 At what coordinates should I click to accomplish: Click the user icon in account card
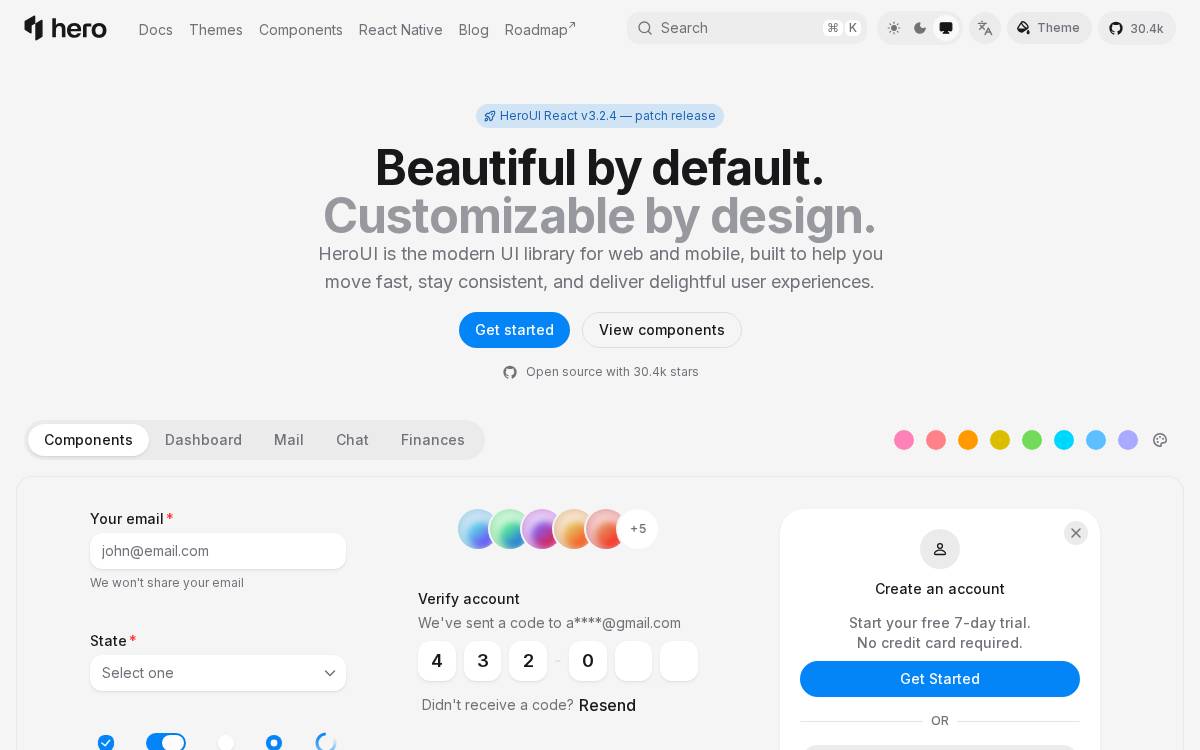(940, 549)
